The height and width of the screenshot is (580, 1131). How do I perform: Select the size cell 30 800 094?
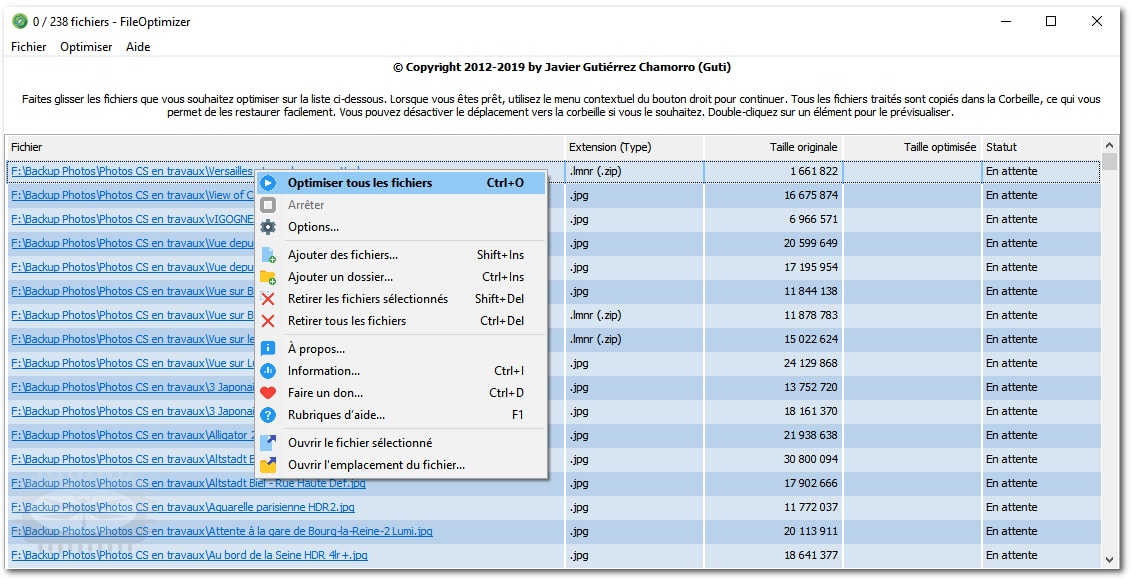pyautogui.click(x=773, y=460)
